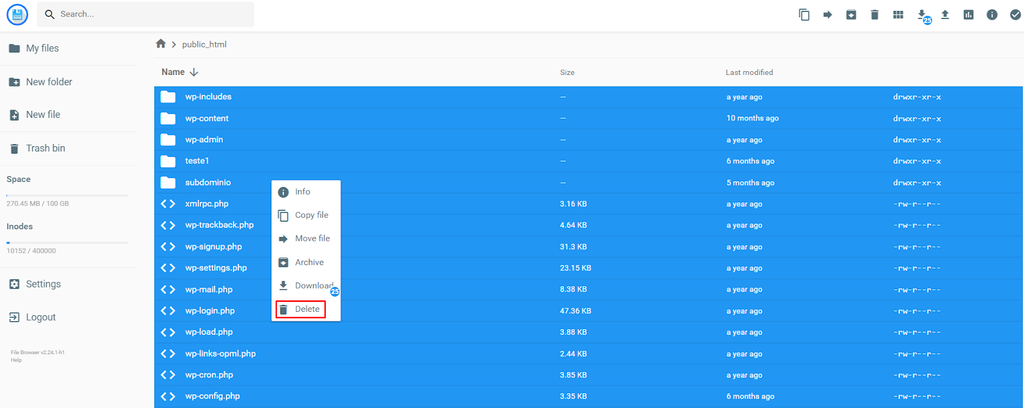Screen dimensions: 1024x408
Task: Select Download in the context menu
Action: click(306, 286)
